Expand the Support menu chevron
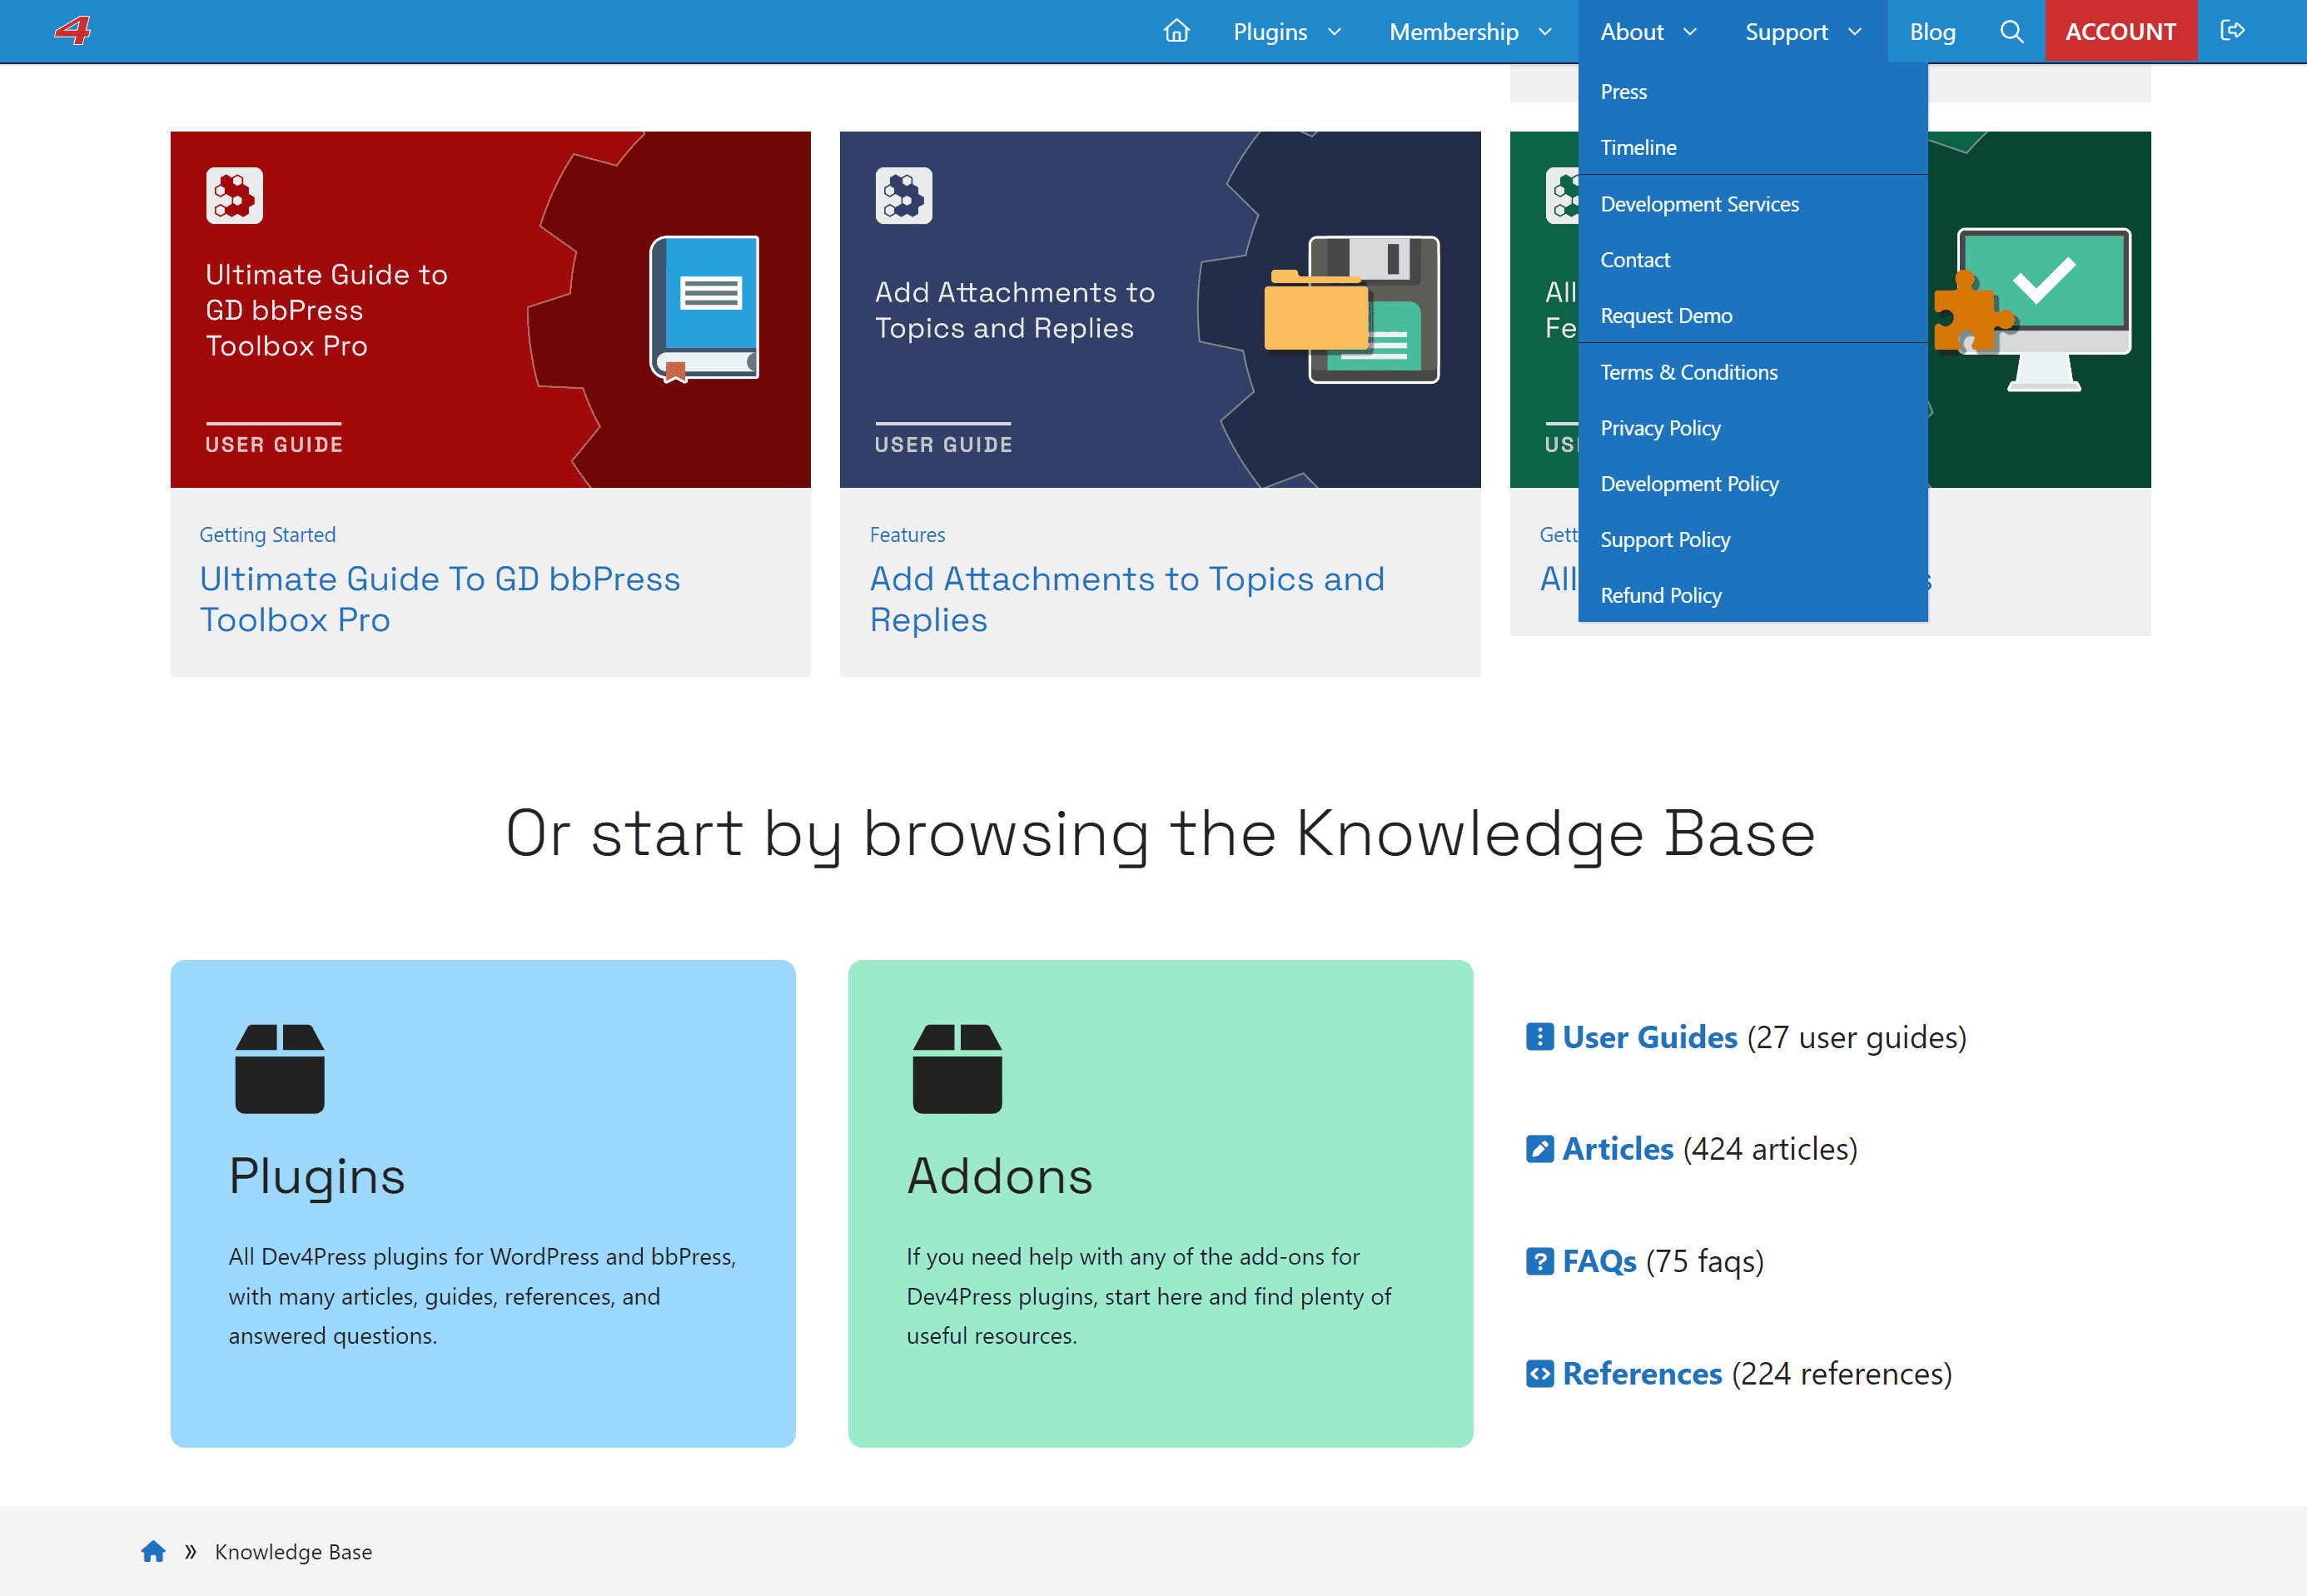This screenshot has height=1596, width=2307. (x=1855, y=32)
